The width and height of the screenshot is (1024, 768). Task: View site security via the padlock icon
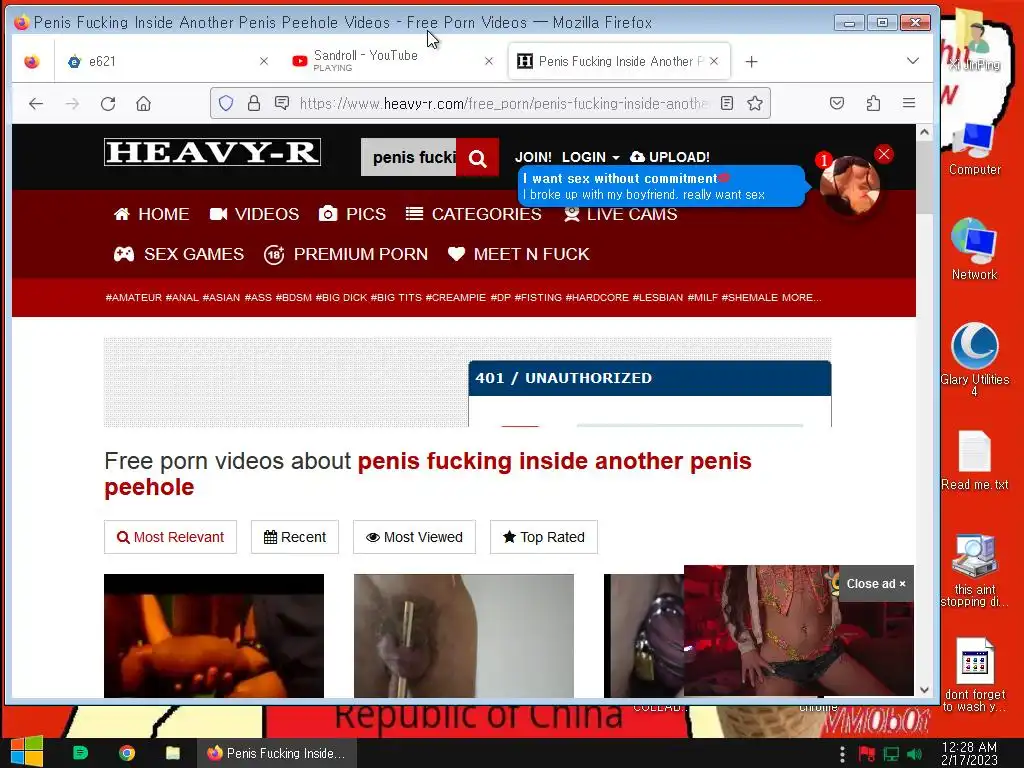(254, 103)
